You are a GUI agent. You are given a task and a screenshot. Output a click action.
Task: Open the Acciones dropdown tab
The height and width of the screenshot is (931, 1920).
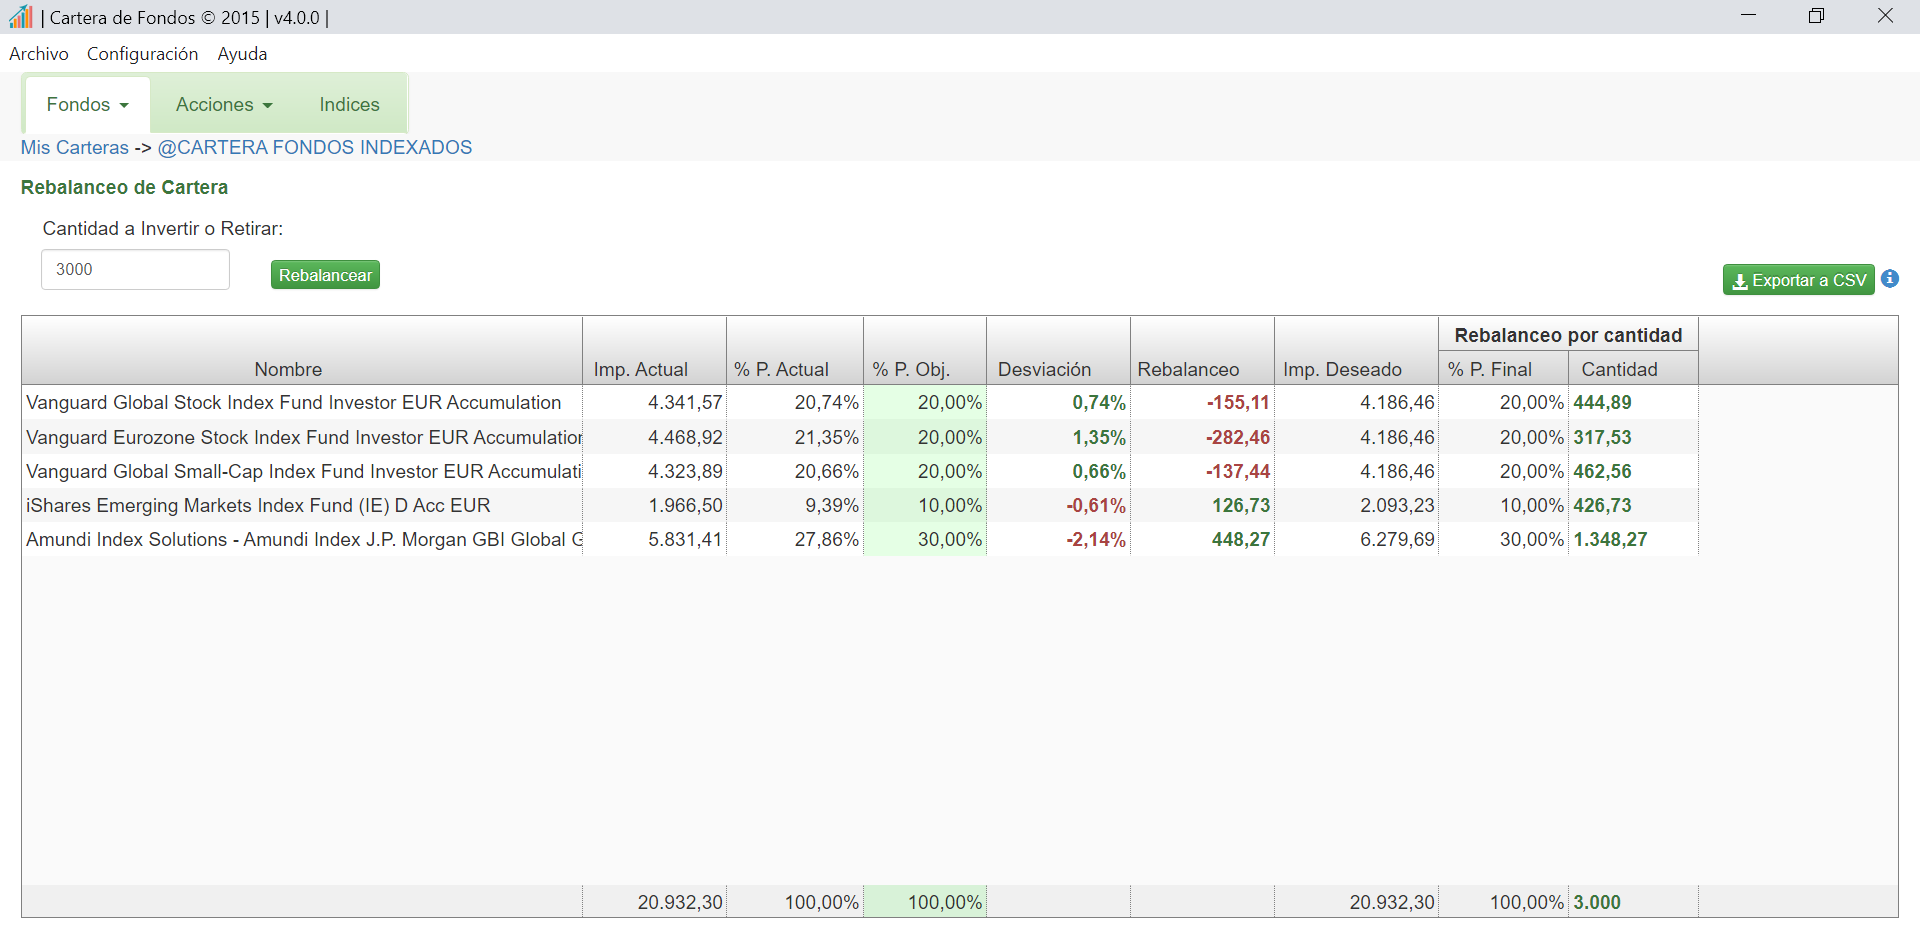pos(224,105)
